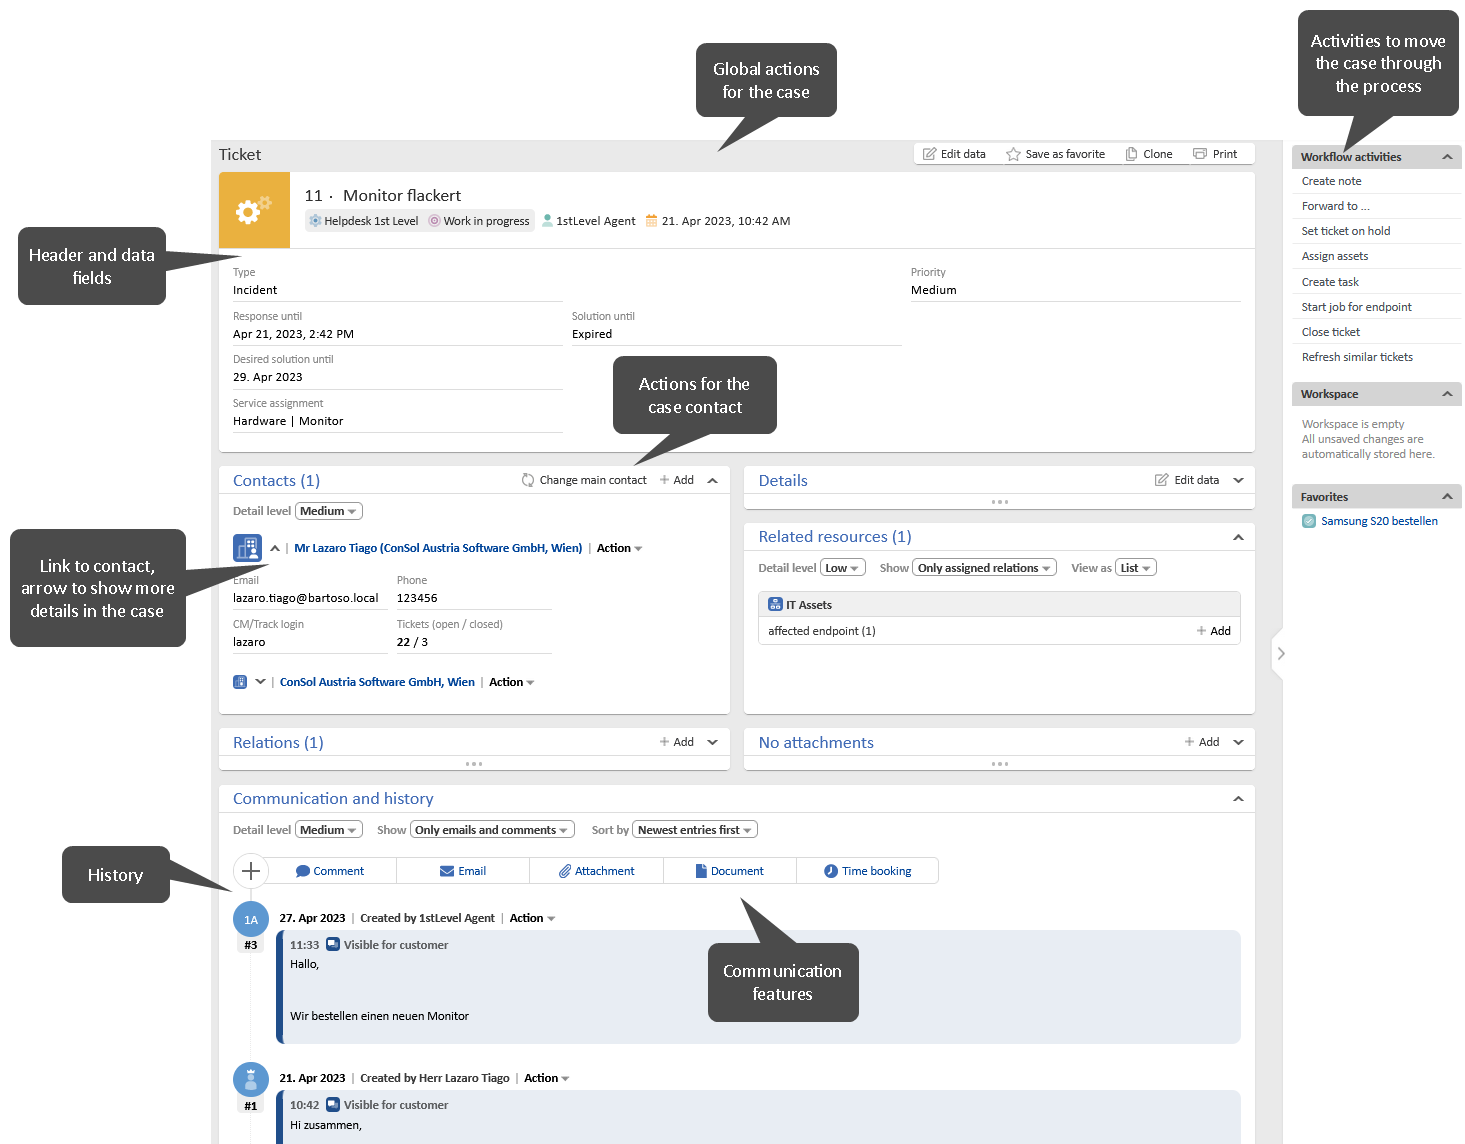This screenshot has width=1465, height=1144.
Task: Click the round plus icon in communication area
Action: point(251,871)
